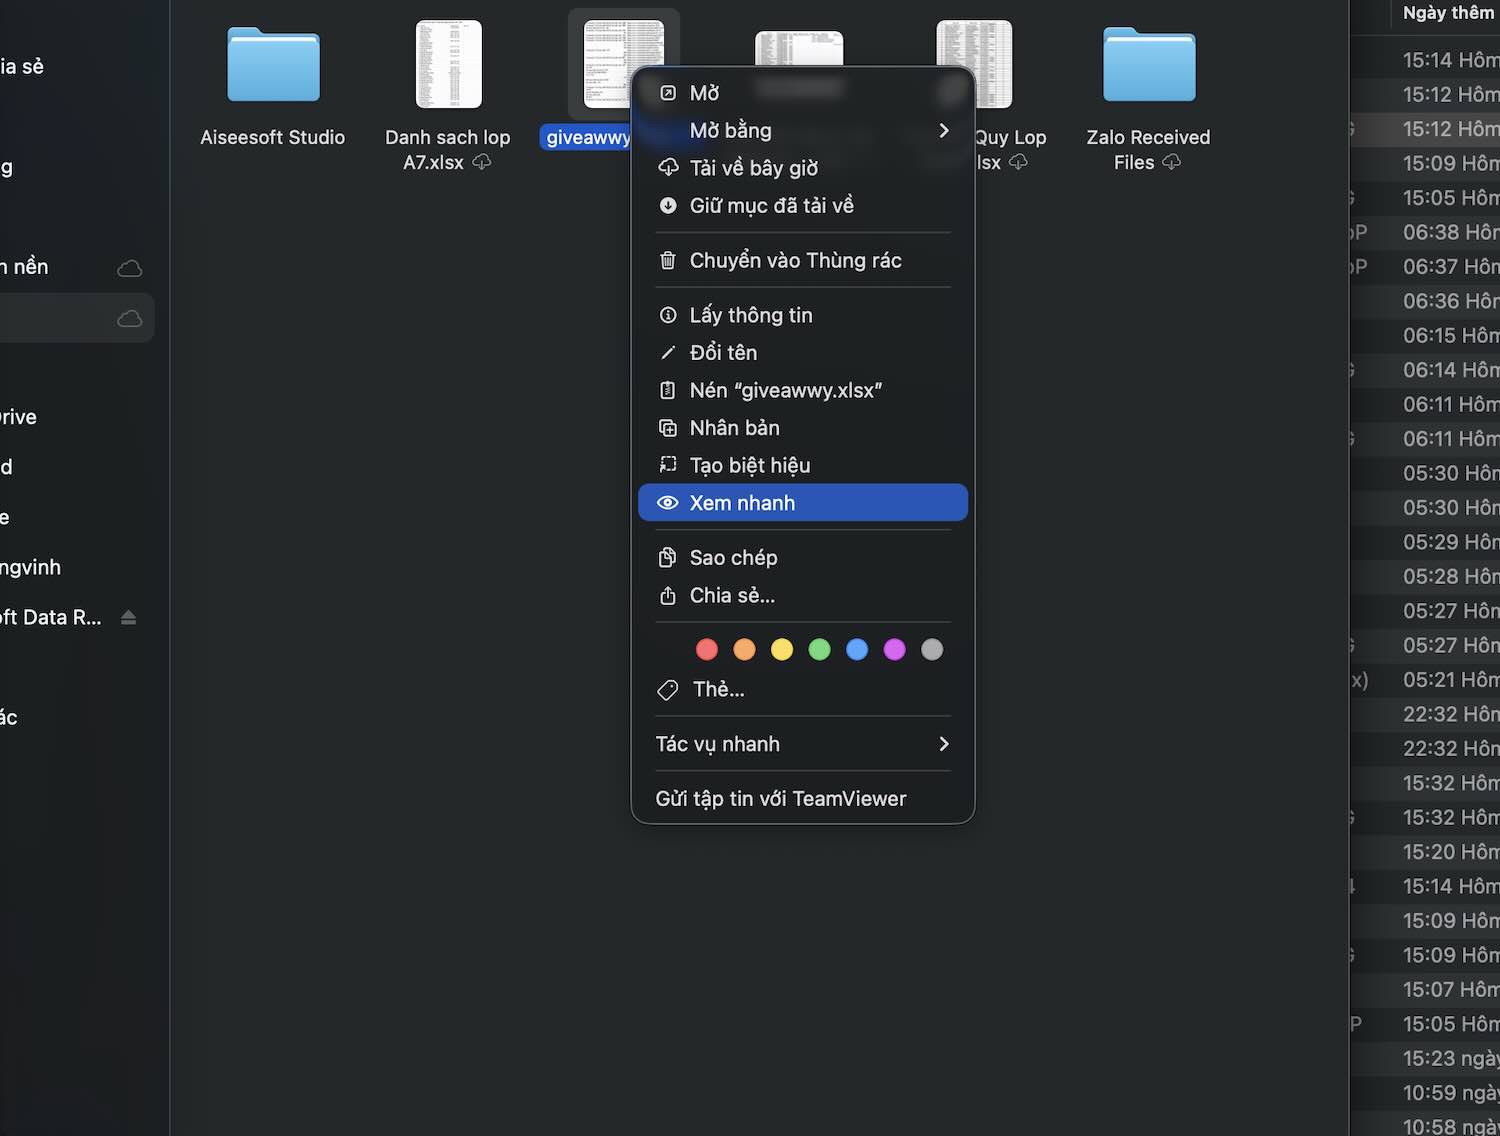1500x1136 pixels.
Task: Open the Aiseesoft Studio folder icon
Action: (273, 66)
